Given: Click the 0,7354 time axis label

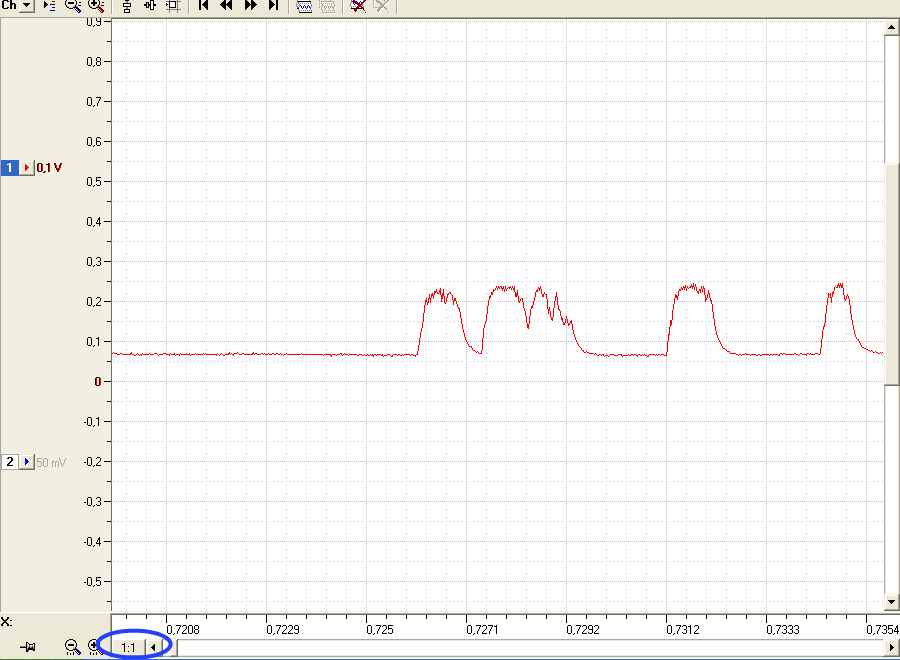Looking at the screenshot, I should (x=883, y=630).
